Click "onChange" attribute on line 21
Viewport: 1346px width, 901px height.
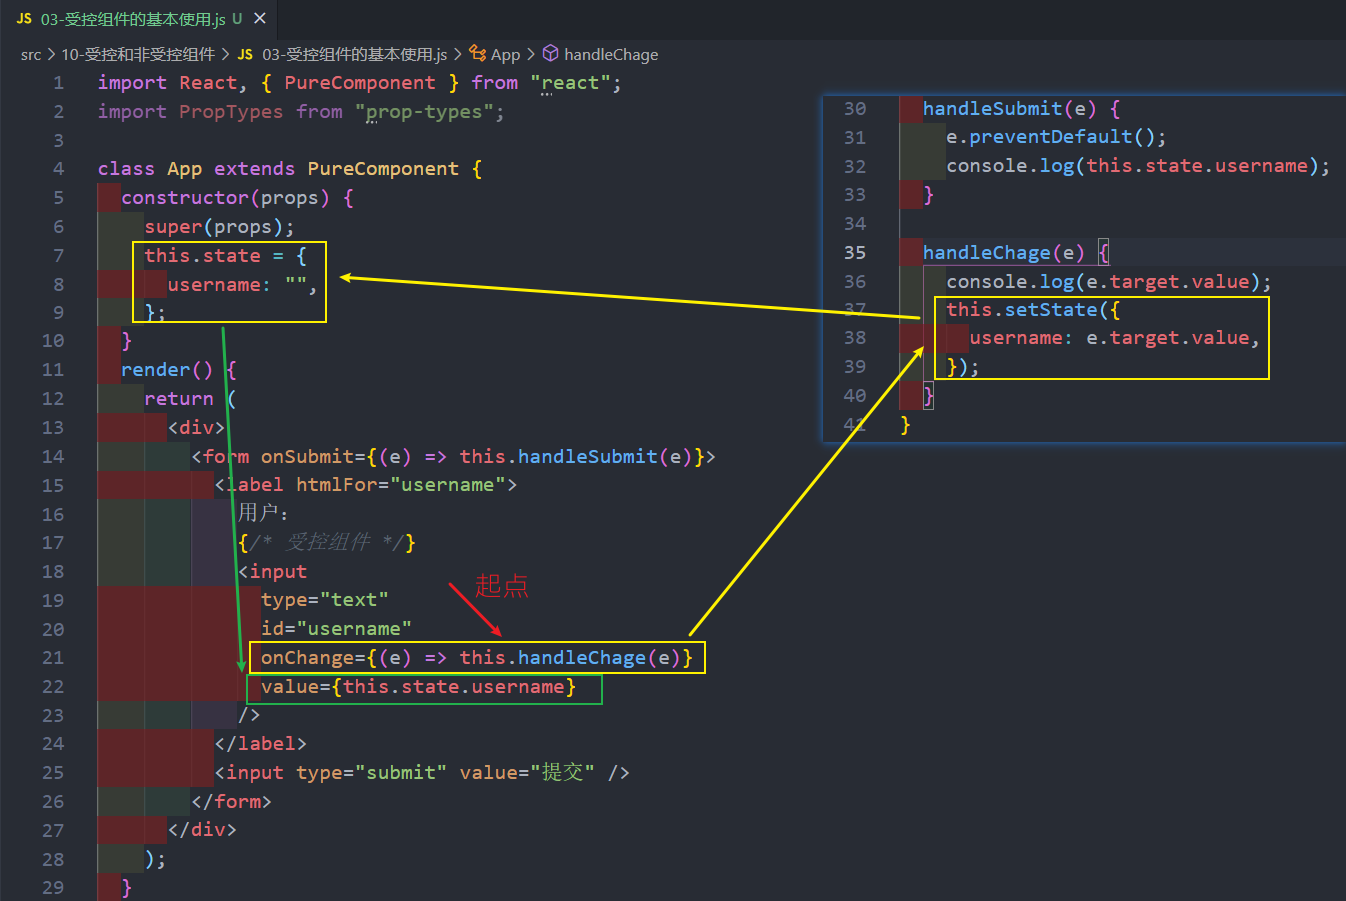point(307,658)
